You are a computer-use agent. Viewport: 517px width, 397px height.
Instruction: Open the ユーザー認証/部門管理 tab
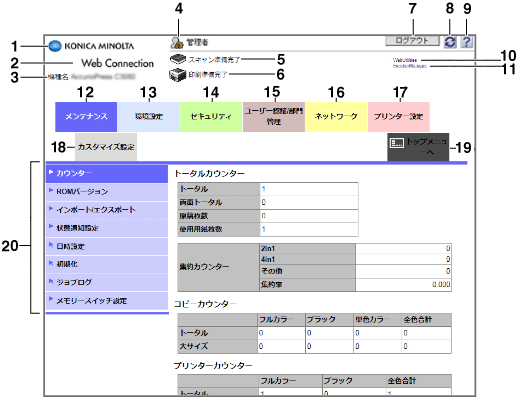coord(274,117)
